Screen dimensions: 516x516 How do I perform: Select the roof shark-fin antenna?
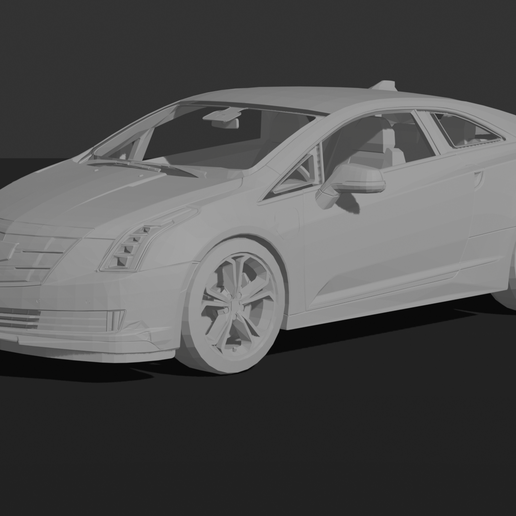383,85
